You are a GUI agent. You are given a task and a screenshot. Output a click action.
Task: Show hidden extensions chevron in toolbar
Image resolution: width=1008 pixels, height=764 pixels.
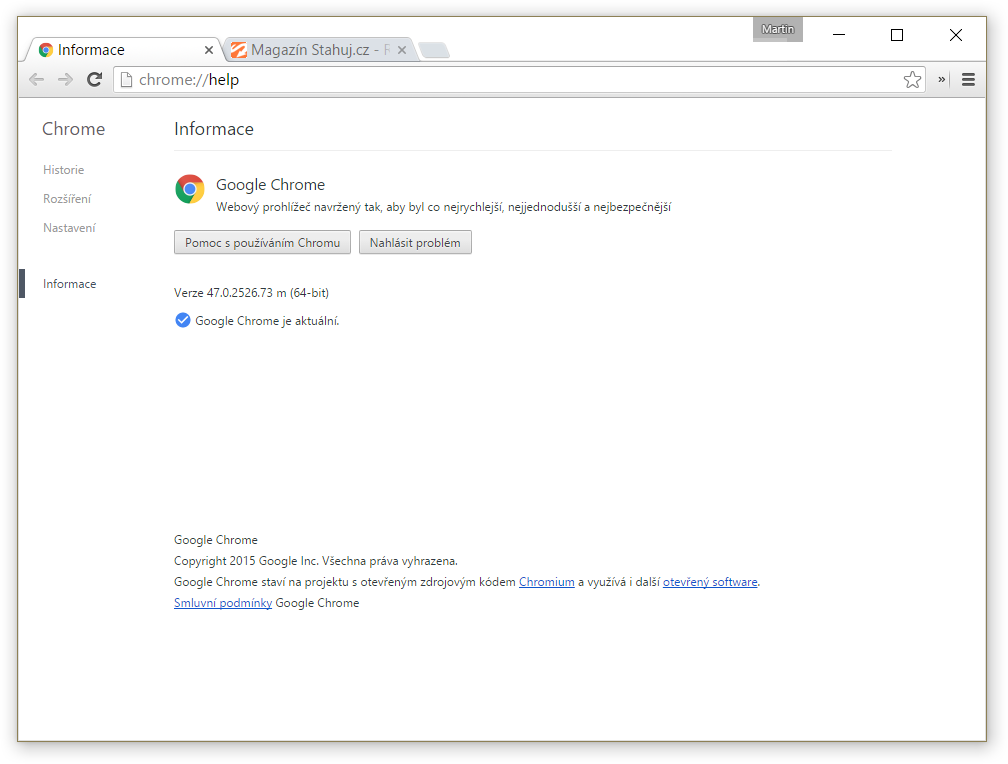[942, 80]
